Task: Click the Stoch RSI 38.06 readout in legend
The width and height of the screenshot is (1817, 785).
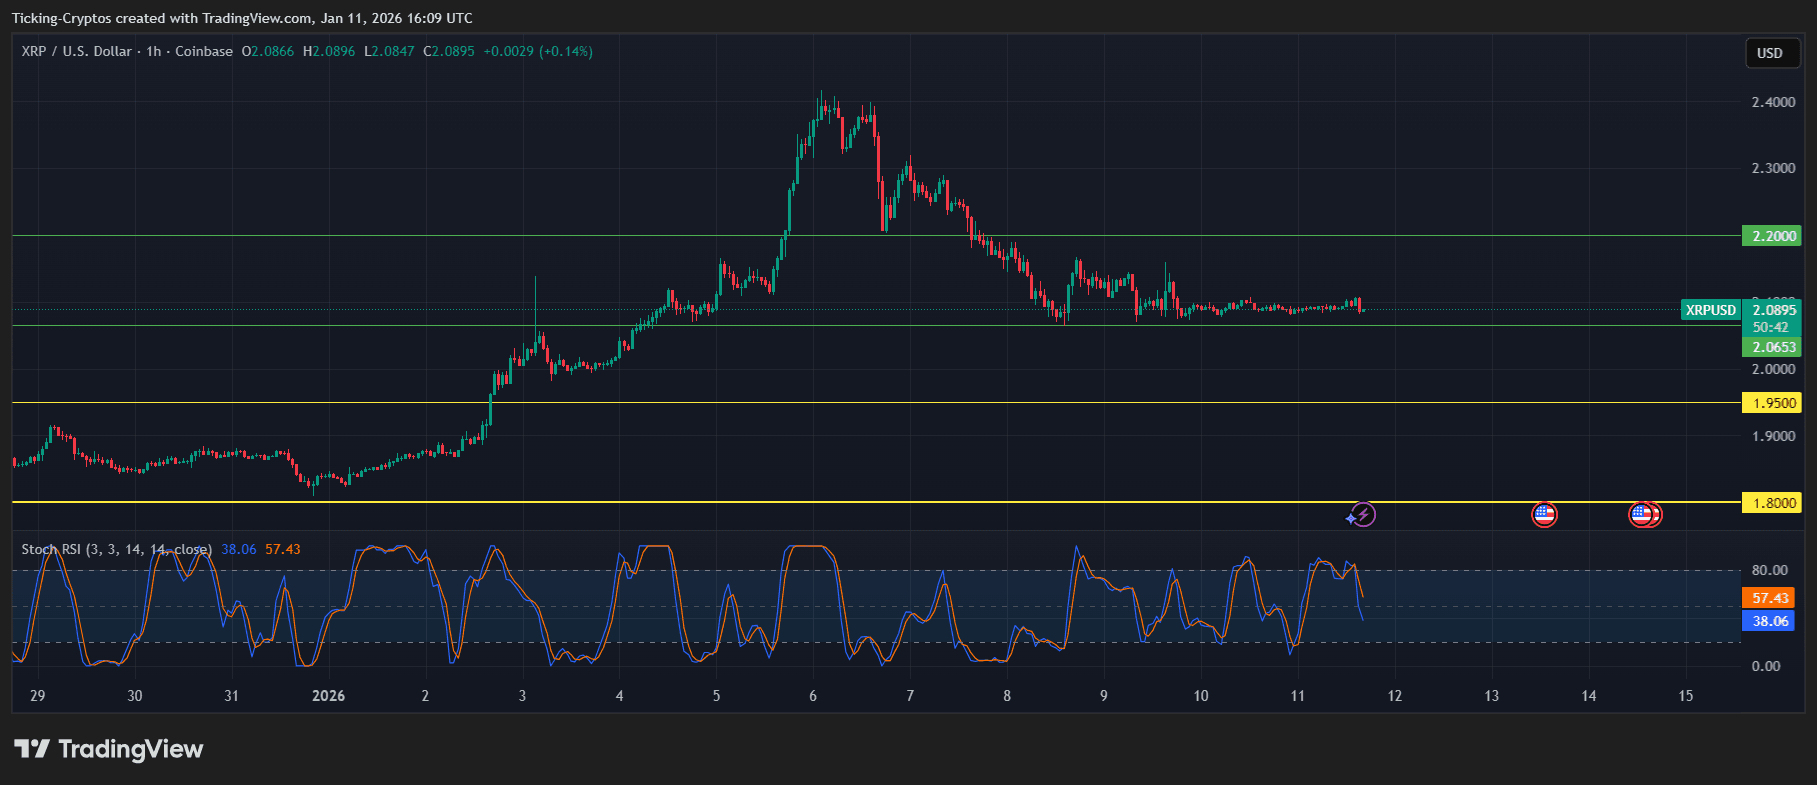Action: pos(238,549)
